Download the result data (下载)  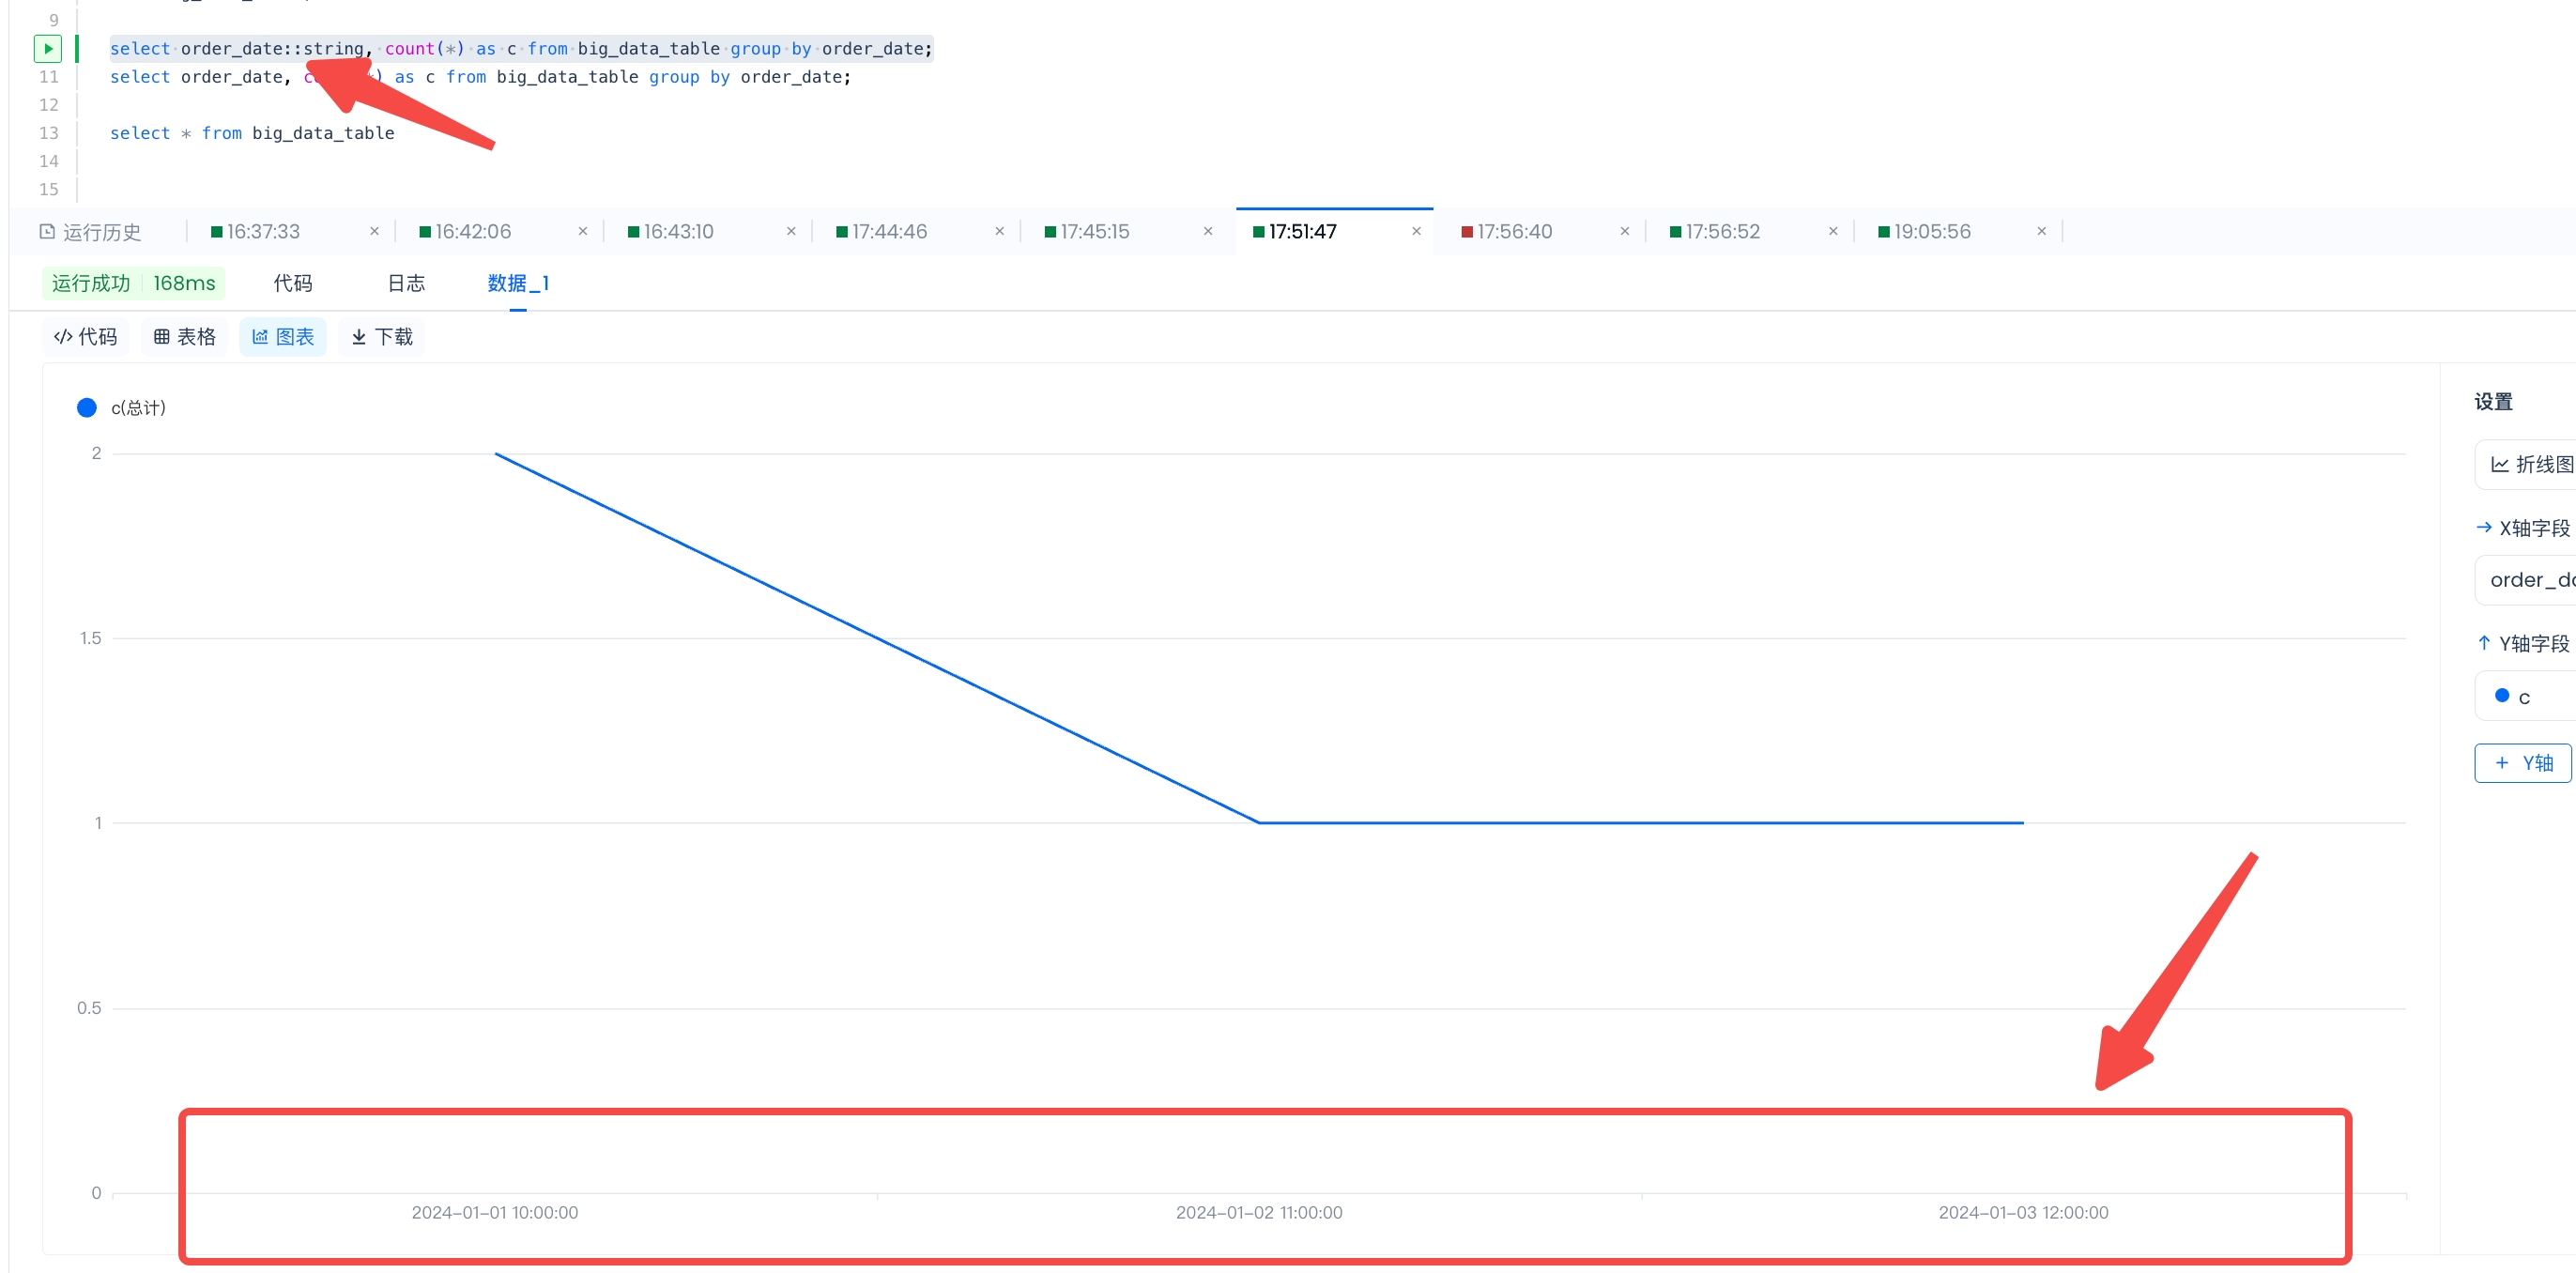(382, 337)
